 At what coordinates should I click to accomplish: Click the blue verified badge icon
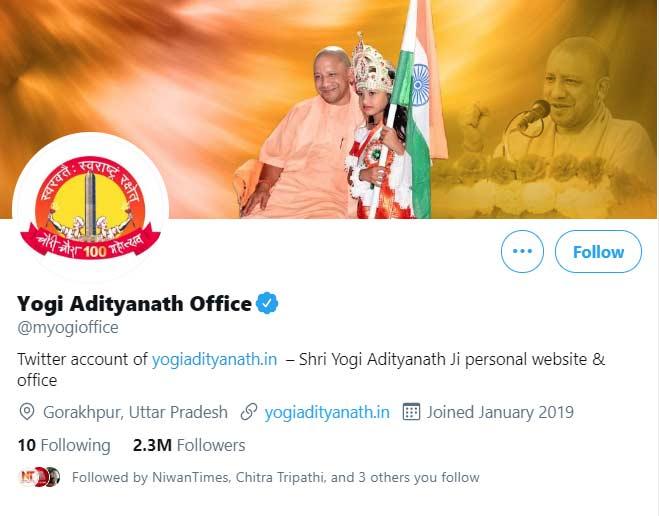(x=267, y=303)
